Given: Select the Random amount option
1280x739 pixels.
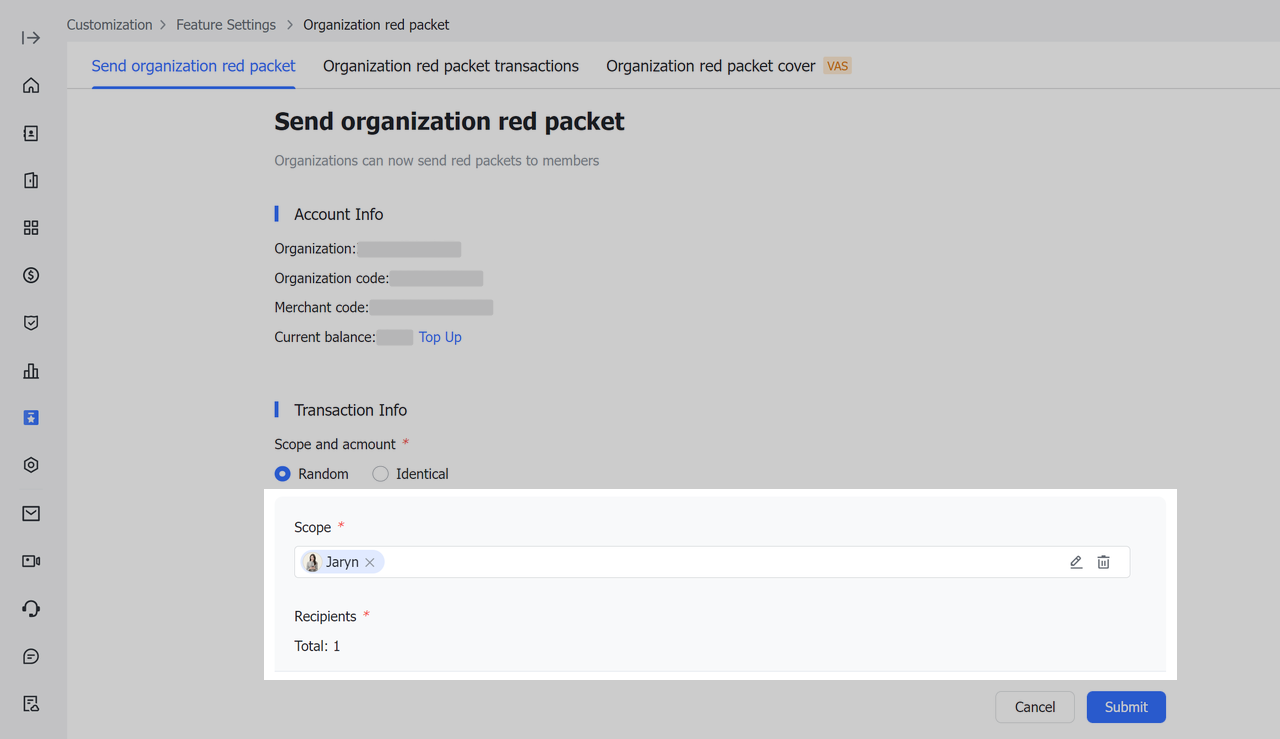Looking at the screenshot, I should [281, 473].
